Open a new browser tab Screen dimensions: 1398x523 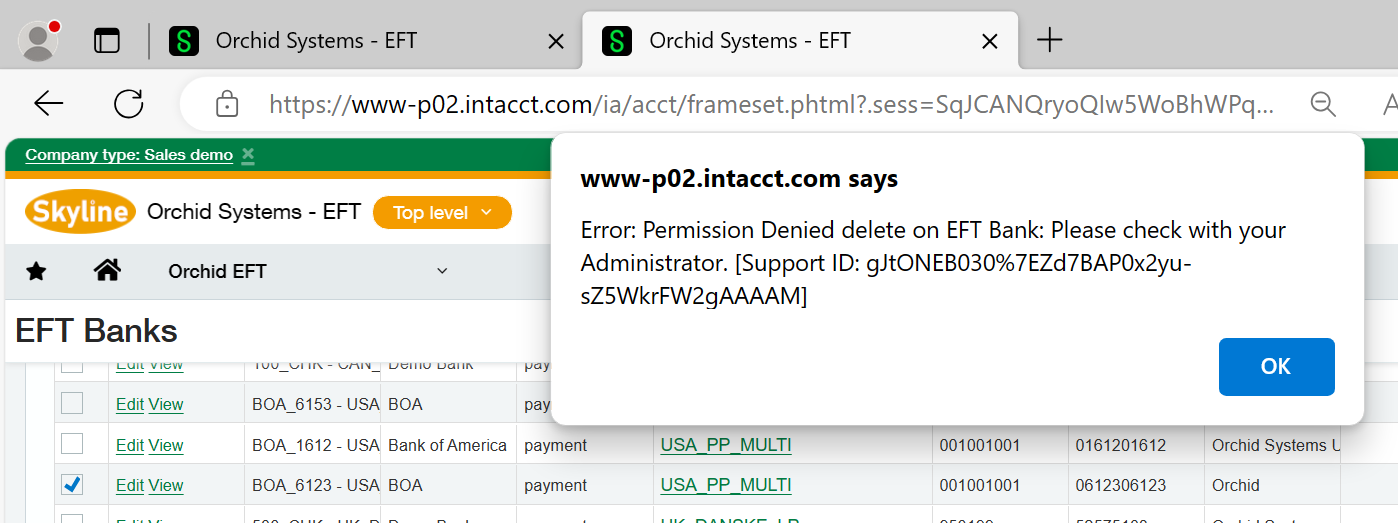(x=1049, y=40)
